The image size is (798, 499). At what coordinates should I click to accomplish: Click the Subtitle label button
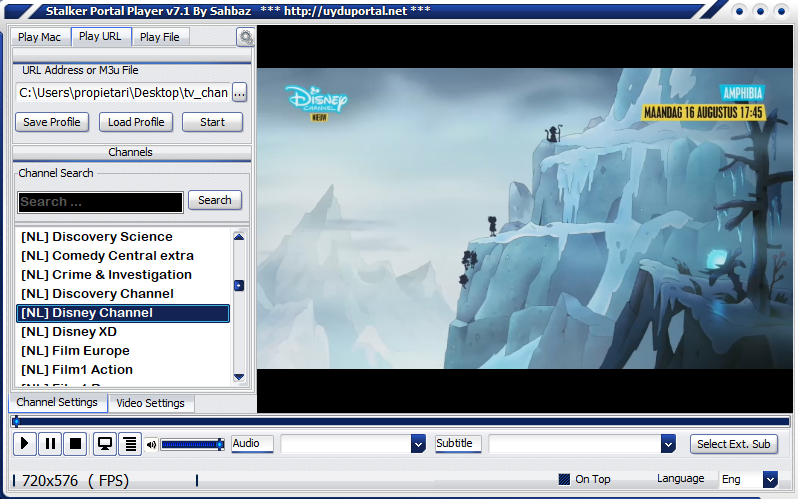click(458, 443)
